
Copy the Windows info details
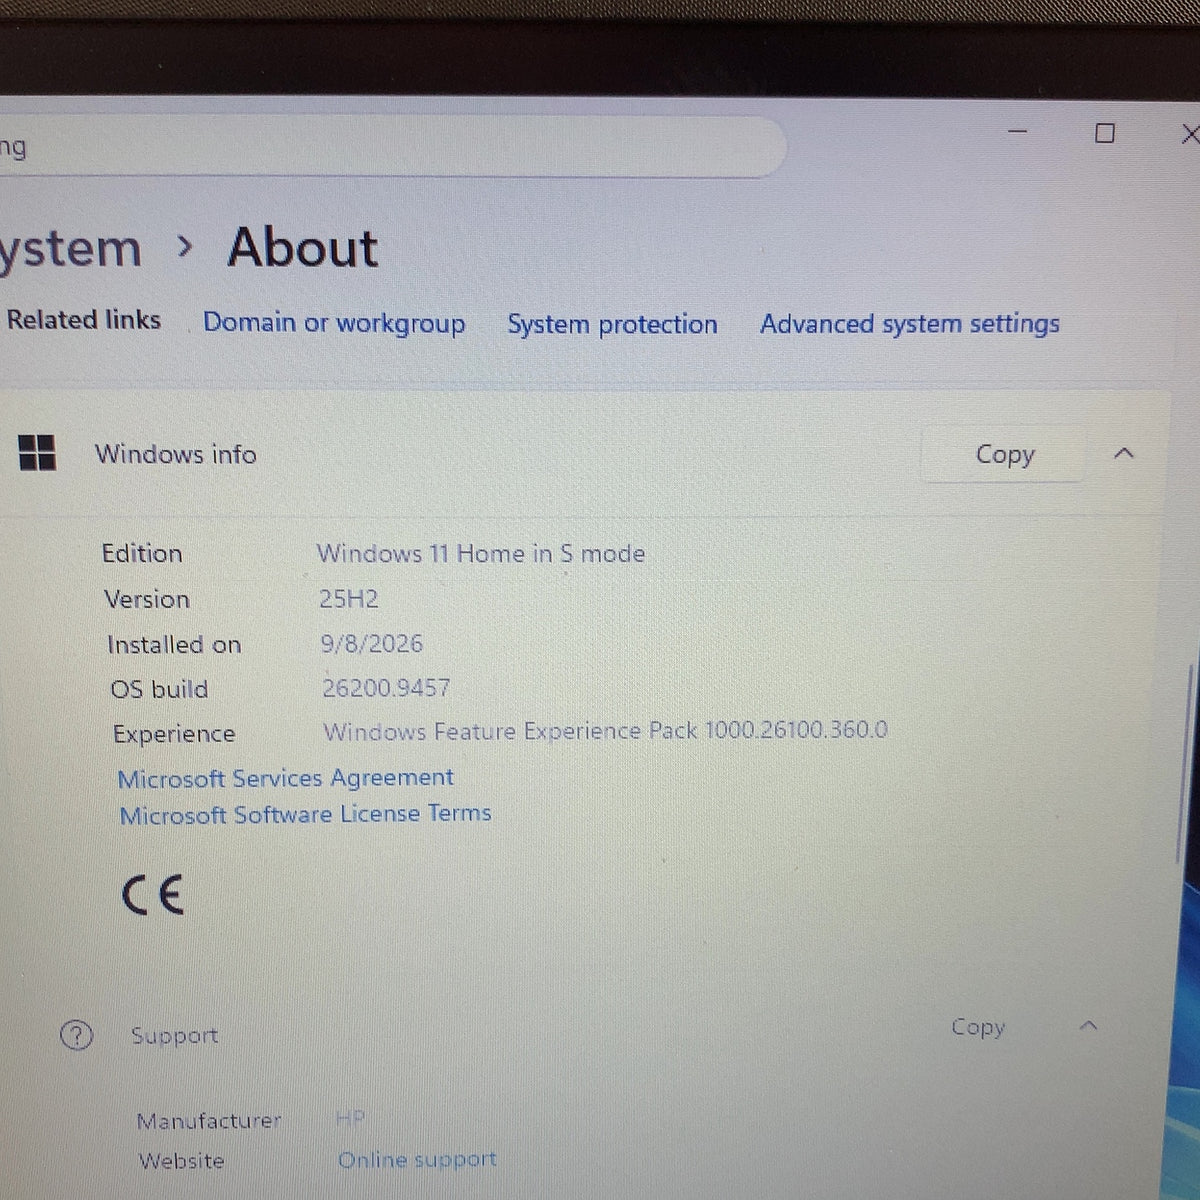1004,455
